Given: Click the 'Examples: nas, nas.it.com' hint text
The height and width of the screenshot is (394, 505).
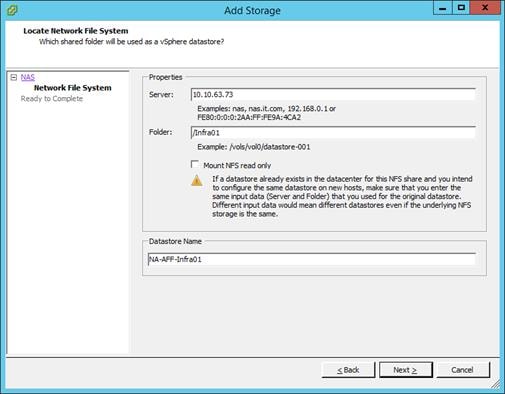Looking at the screenshot, I should point(266,113).
